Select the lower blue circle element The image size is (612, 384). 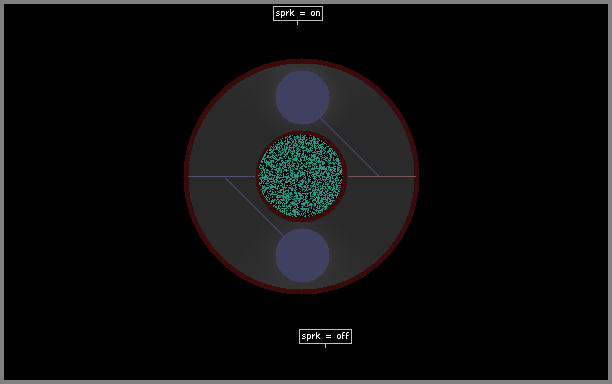tap(302, 255)
